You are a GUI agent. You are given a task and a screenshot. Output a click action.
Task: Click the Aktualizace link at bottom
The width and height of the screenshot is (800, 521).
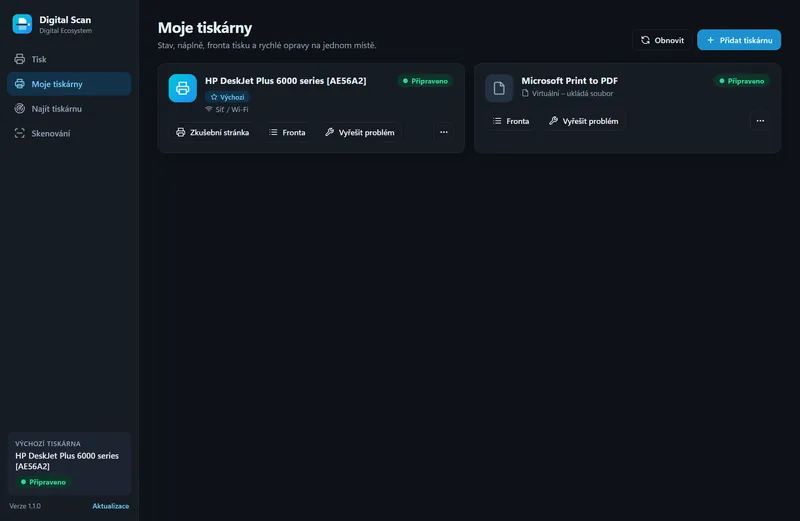click(x=111, y=506)
